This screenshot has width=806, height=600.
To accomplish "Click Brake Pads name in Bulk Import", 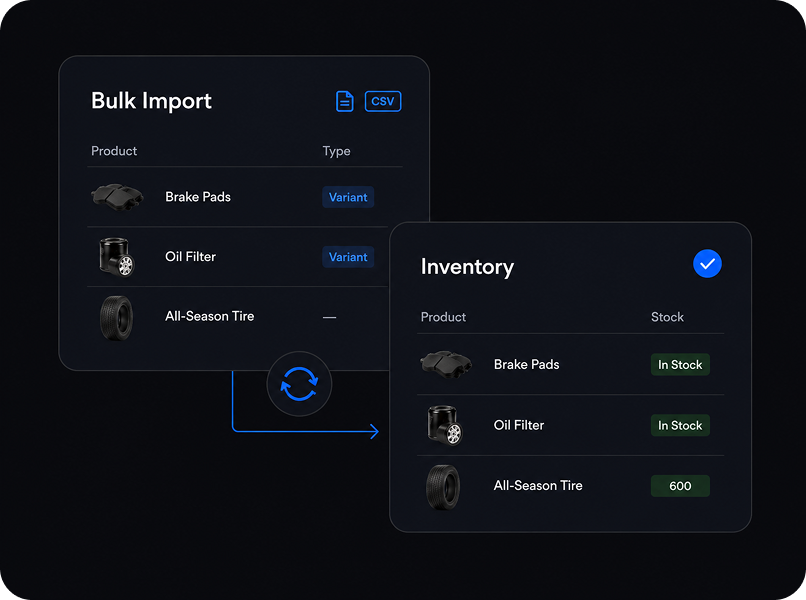I will pos(198,197).
